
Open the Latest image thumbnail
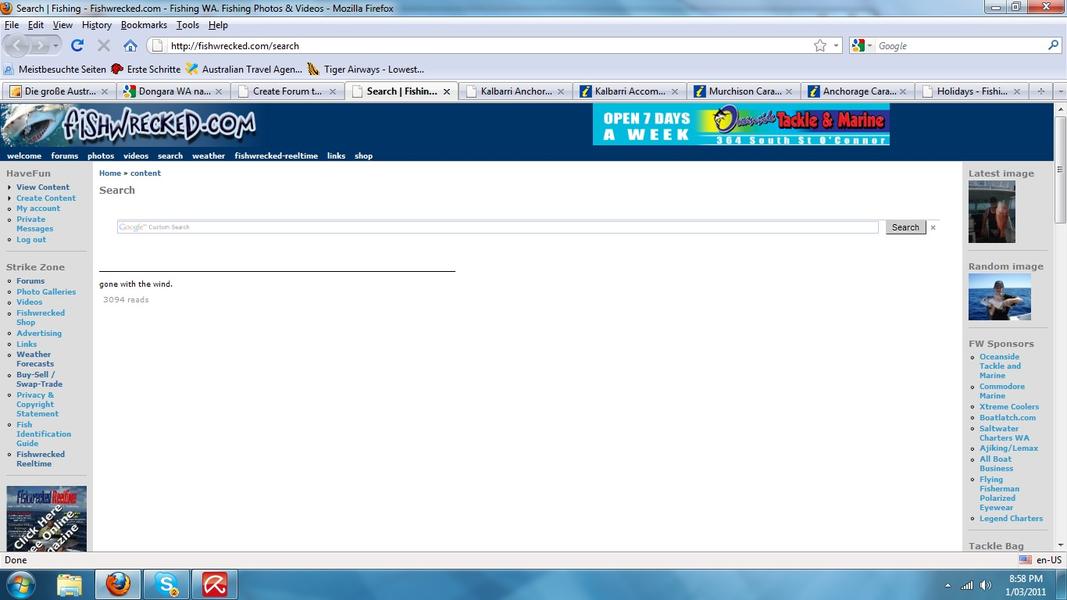[x=991, y=212]
